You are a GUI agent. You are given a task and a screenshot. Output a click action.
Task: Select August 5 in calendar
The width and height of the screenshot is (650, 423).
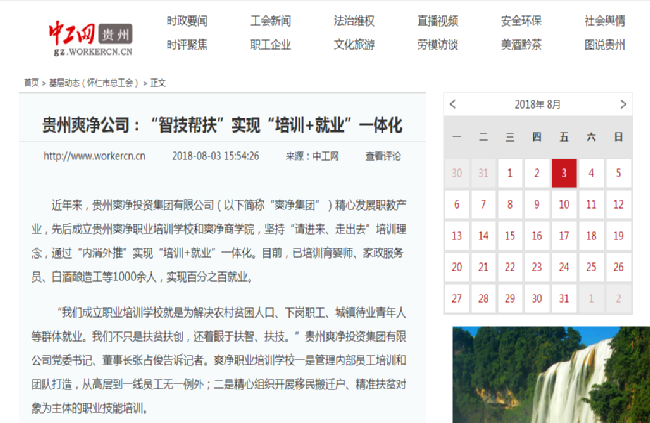[618, 173]
